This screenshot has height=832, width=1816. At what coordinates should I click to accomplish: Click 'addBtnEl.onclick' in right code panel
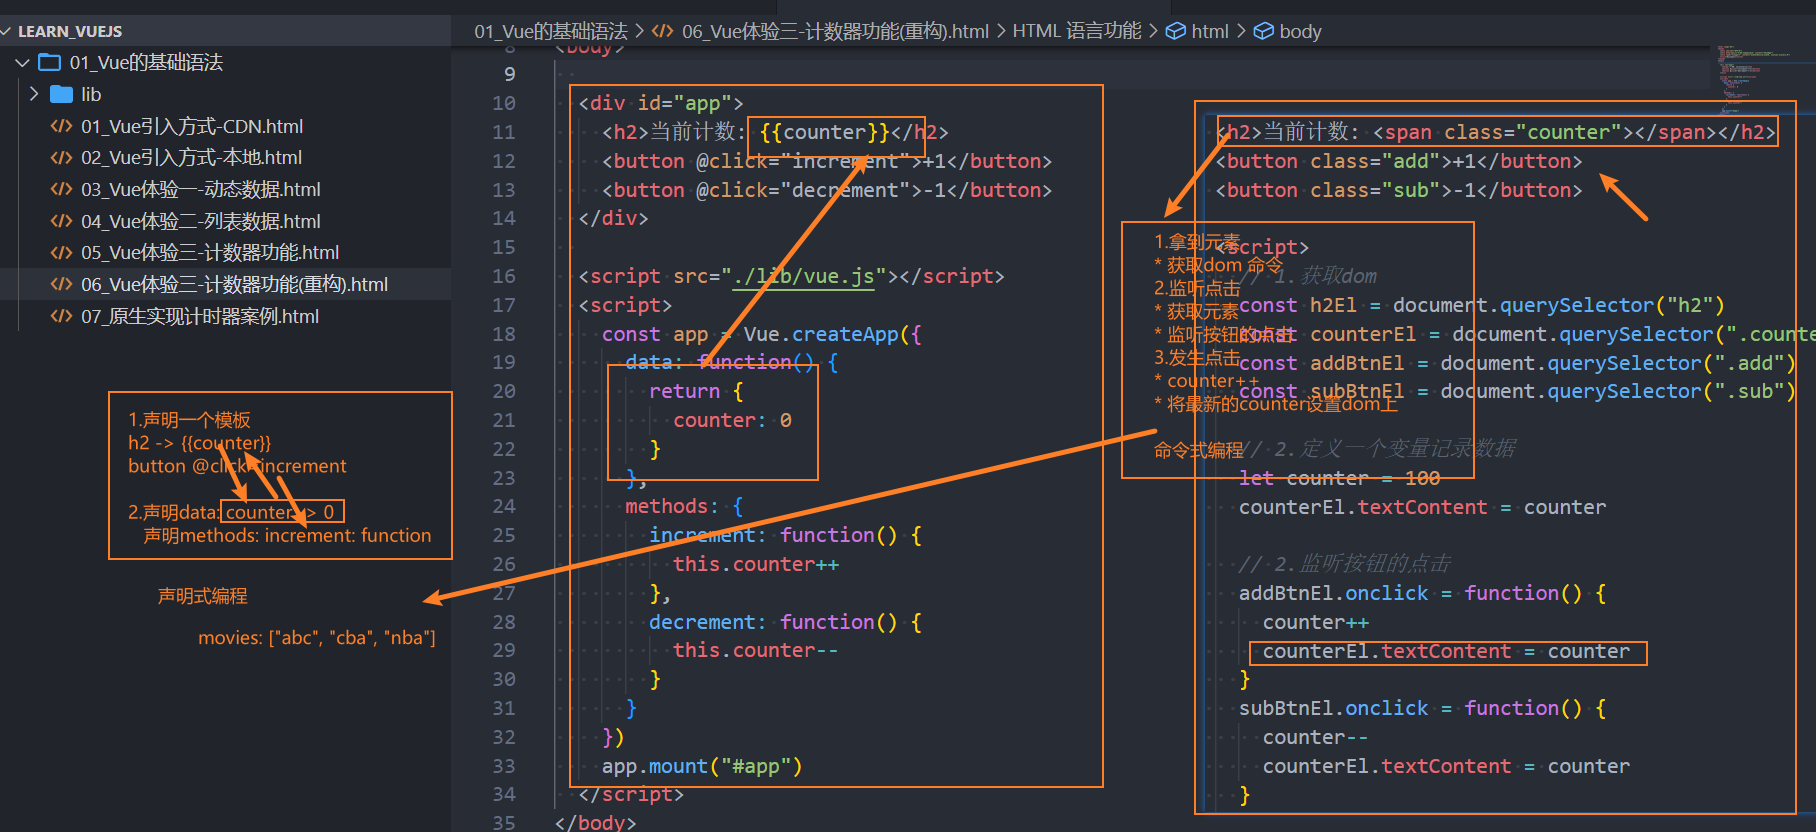click(x=1333, y=593)
